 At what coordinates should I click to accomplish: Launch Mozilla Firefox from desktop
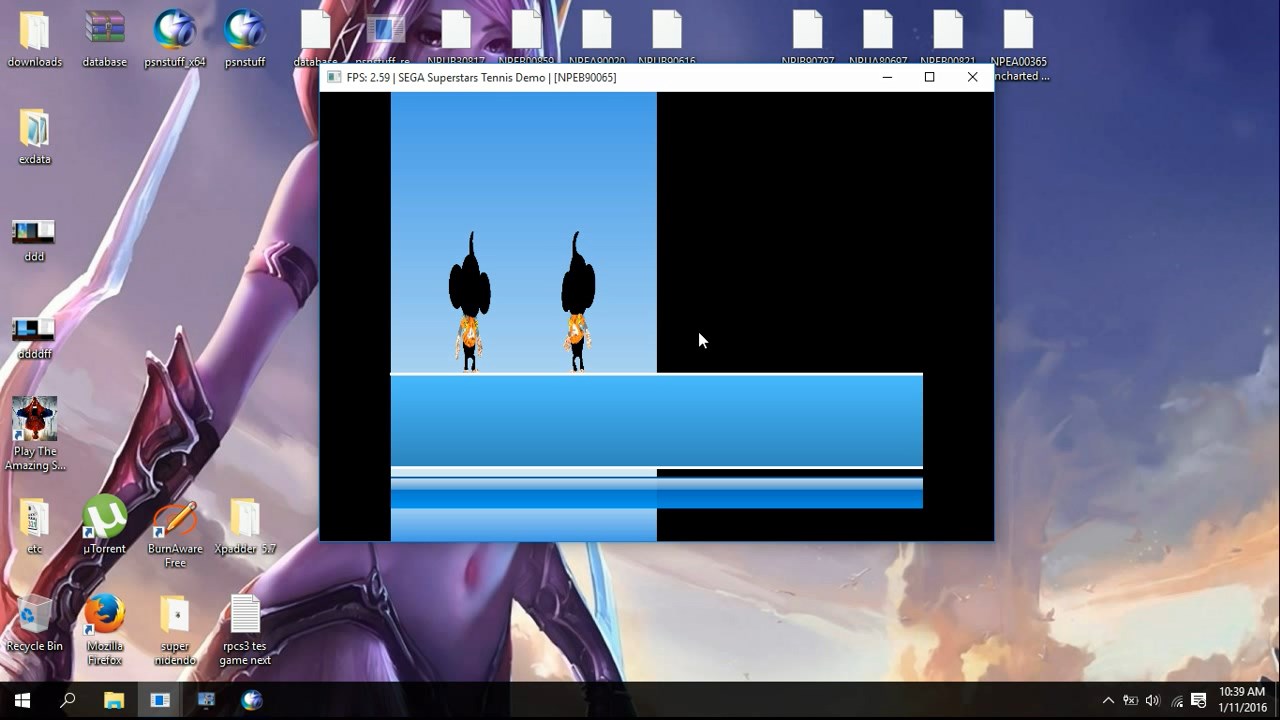click(104, 615)
